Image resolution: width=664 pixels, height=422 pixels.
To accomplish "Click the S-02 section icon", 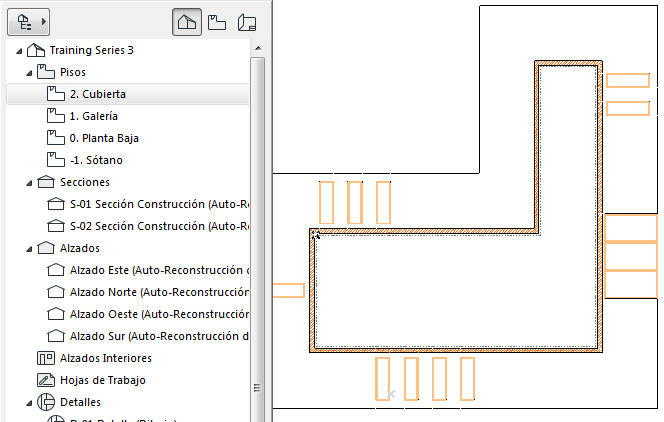I will [56, 226].
